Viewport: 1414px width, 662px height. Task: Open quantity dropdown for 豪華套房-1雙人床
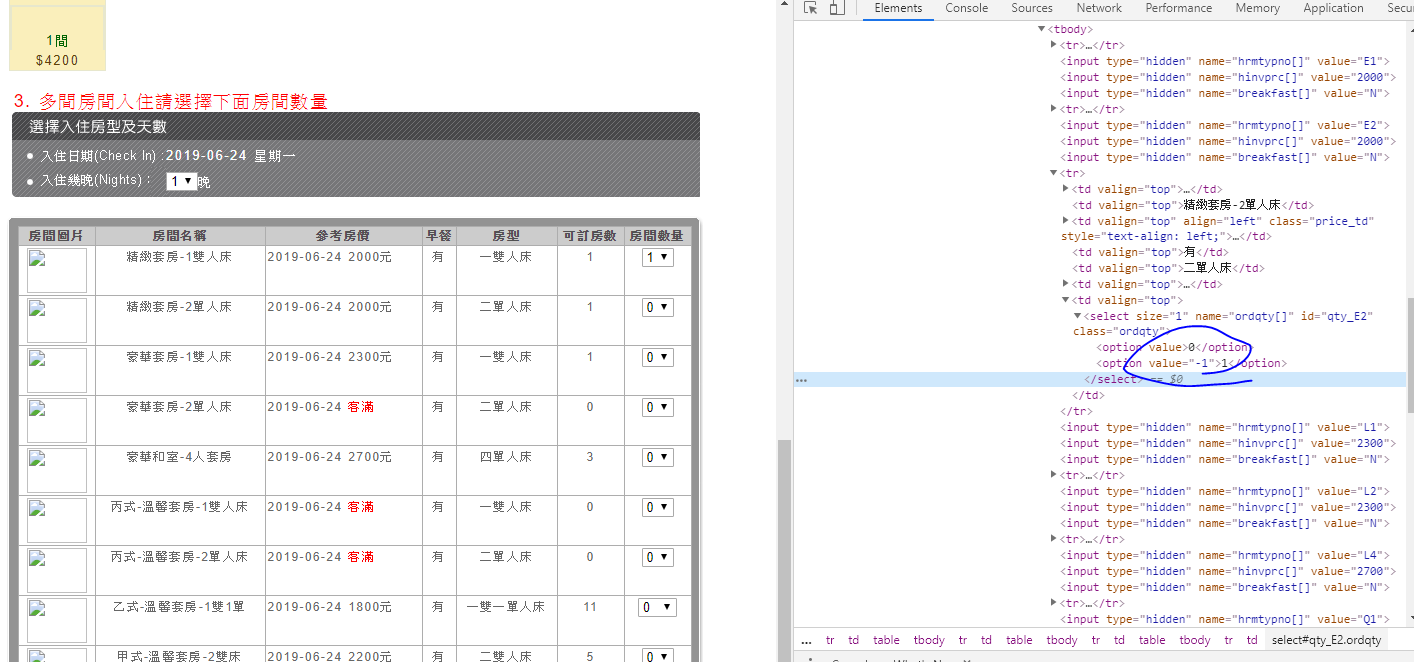click(x=657, y=357)
